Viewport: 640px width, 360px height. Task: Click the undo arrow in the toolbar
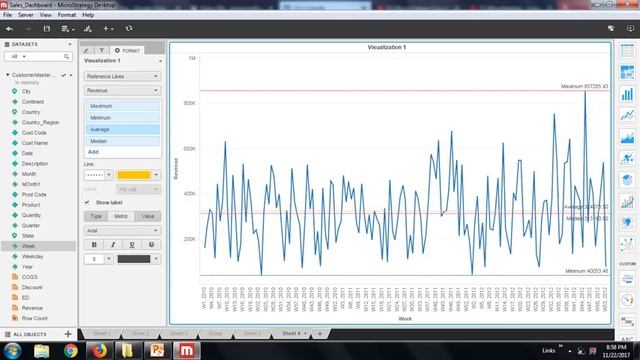point(9,29)
